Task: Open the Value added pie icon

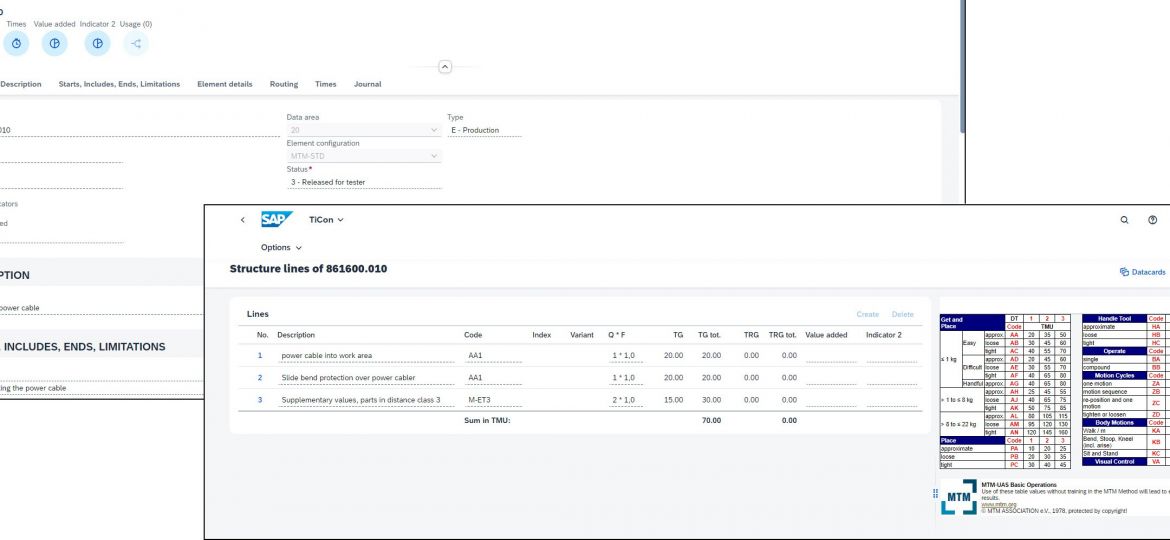Action: coord(55,43)
